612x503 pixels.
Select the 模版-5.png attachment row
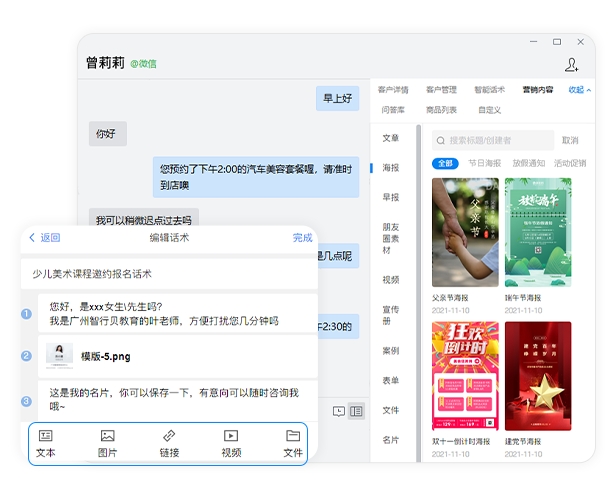(x=178, y=356)
